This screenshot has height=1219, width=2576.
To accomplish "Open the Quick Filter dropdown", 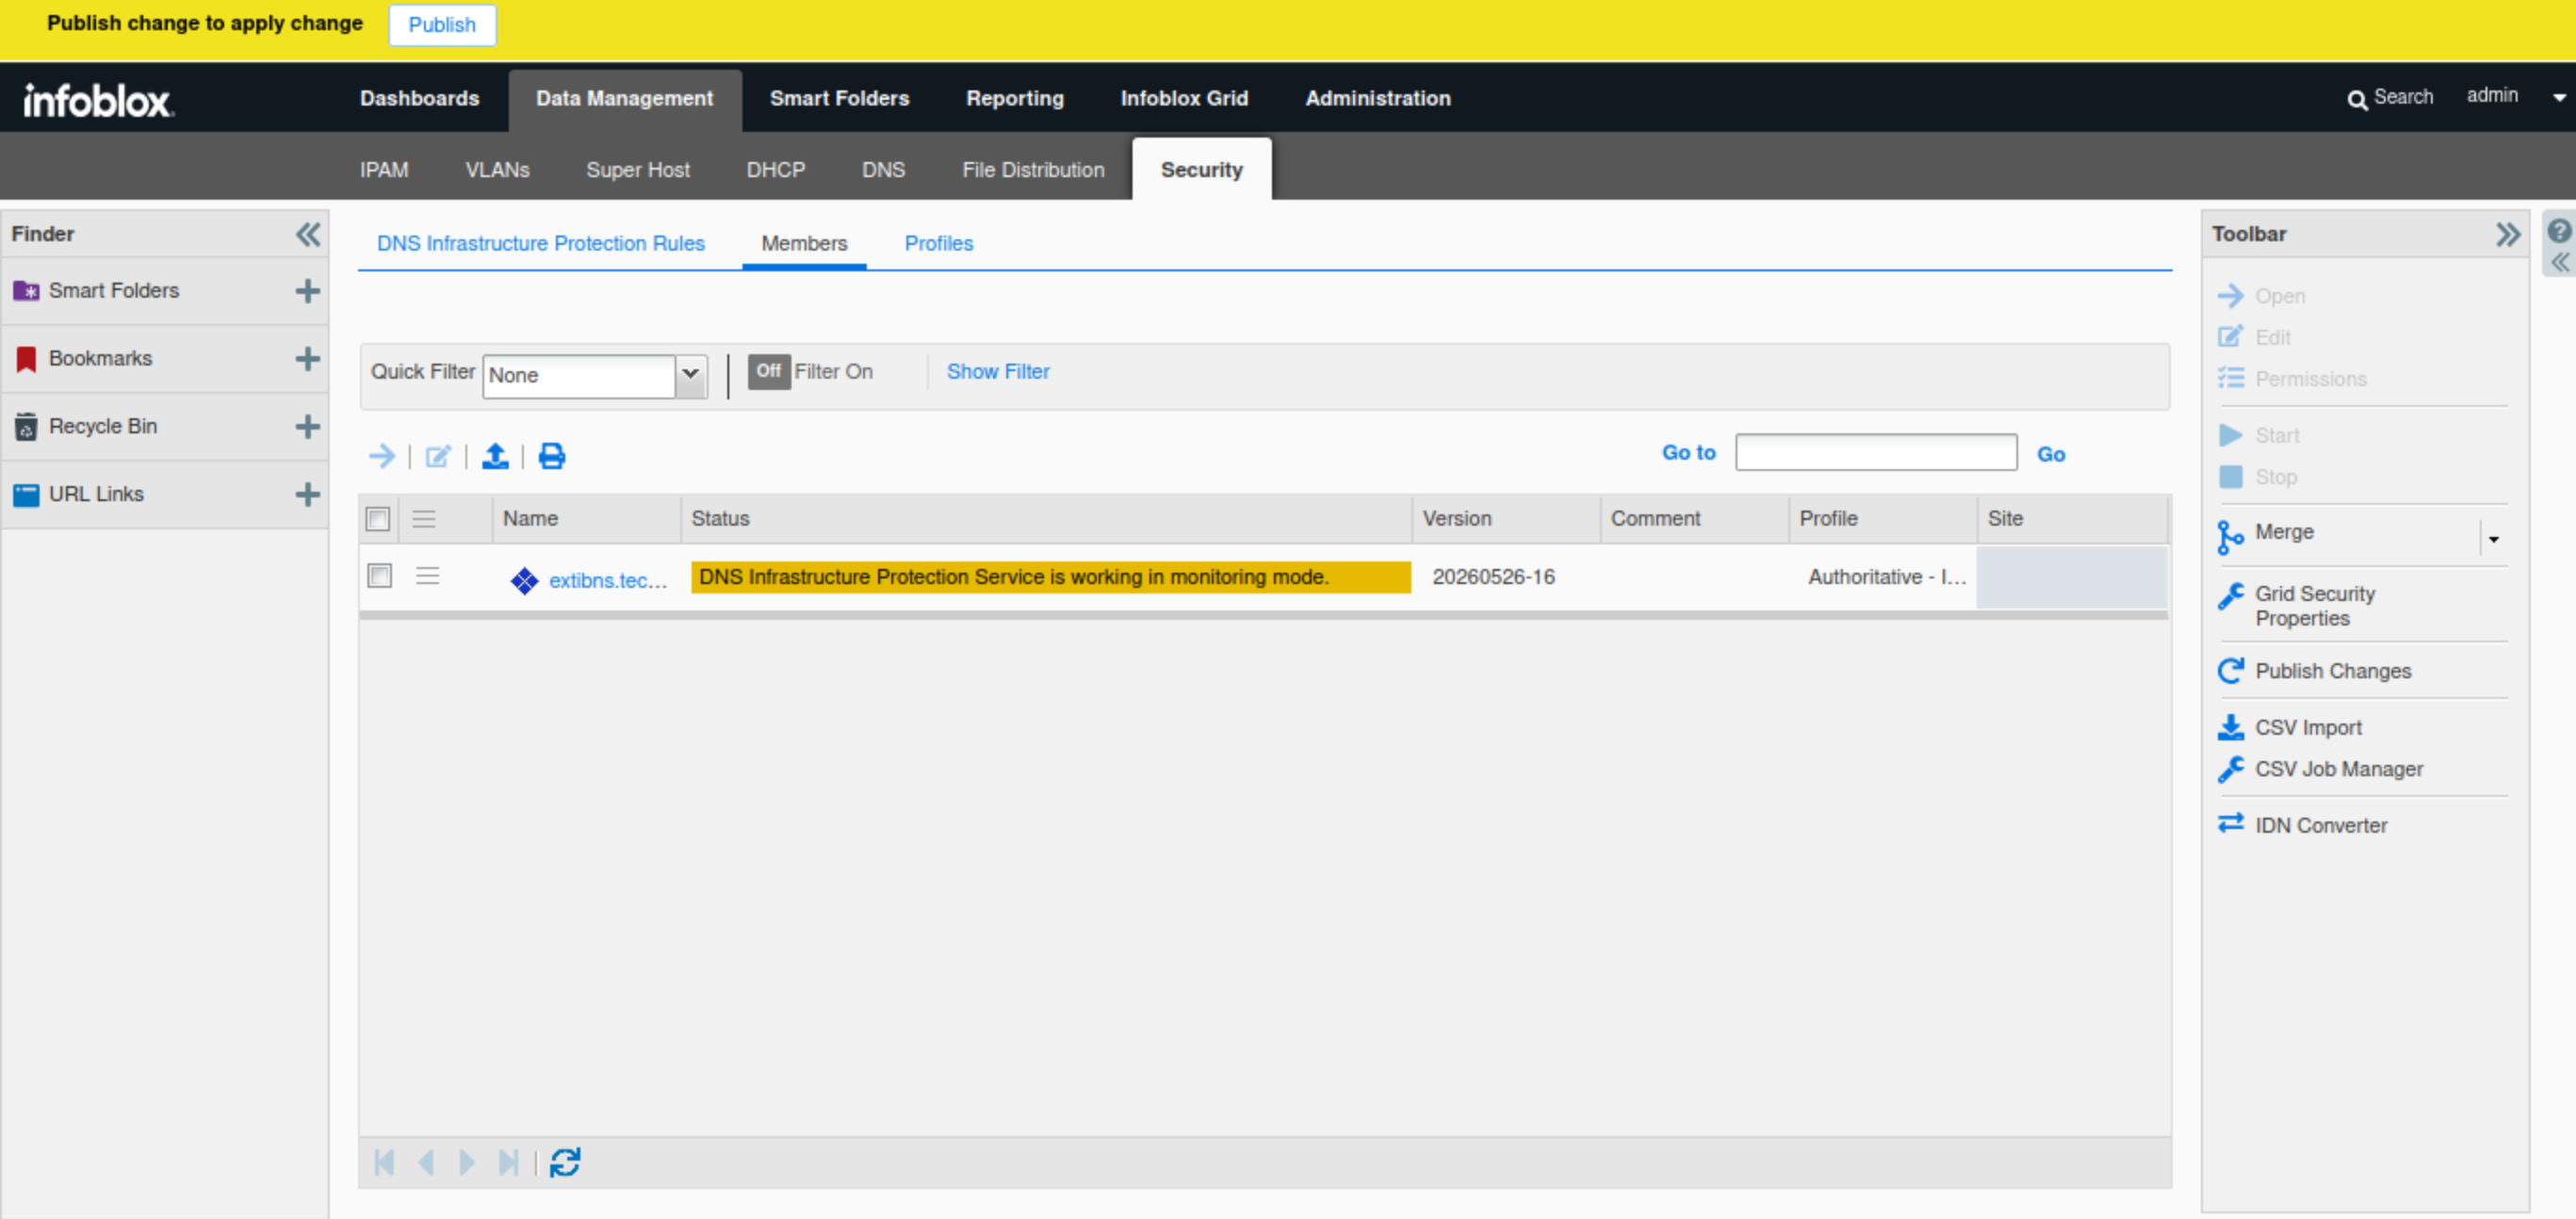I will pyautogui.click(x=690, y=376).
